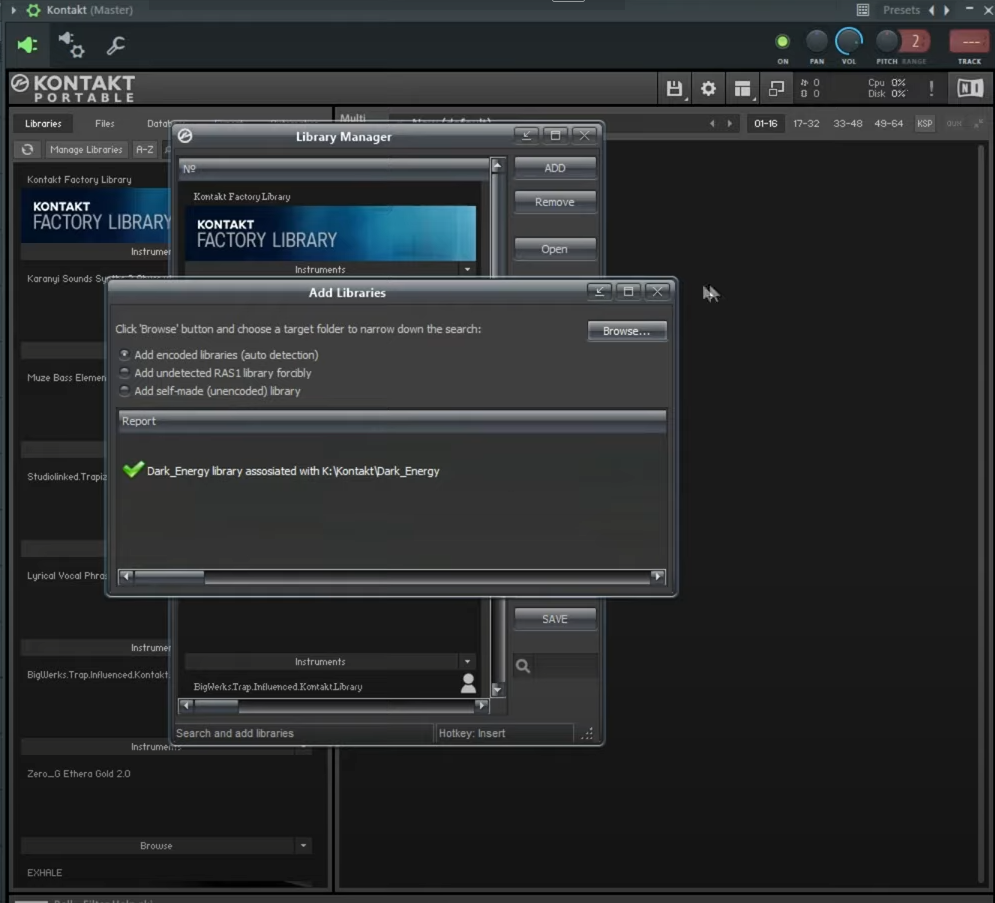Click Manage Libraries button
Screen dimensions: 995x903
coord(86,149)
